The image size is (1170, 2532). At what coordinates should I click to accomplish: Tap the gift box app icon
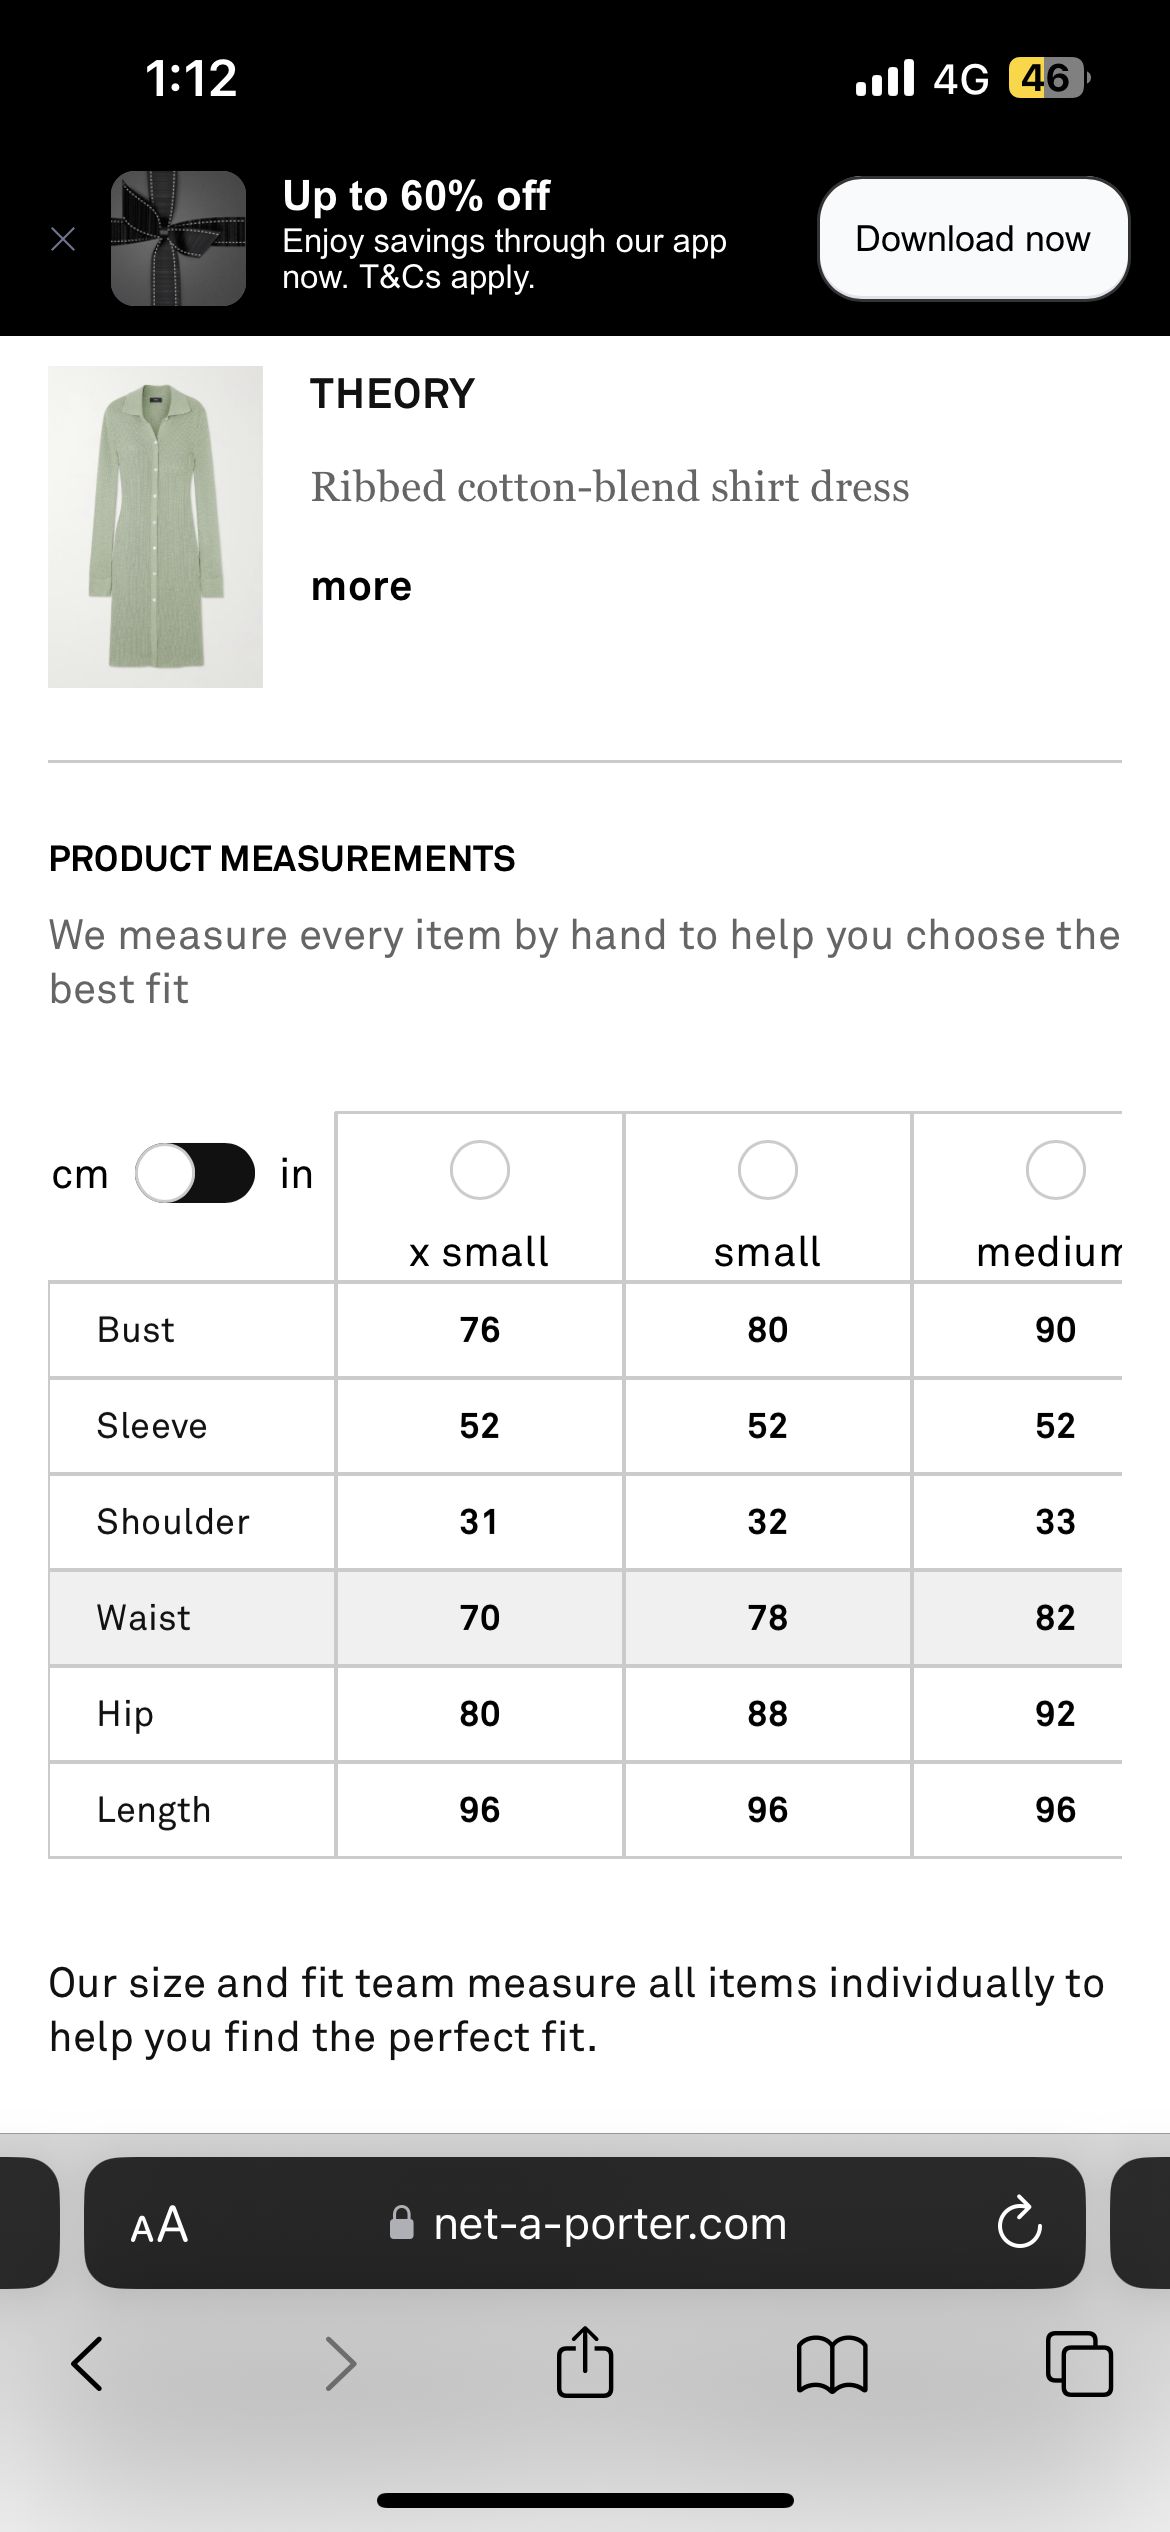(178, 238)
